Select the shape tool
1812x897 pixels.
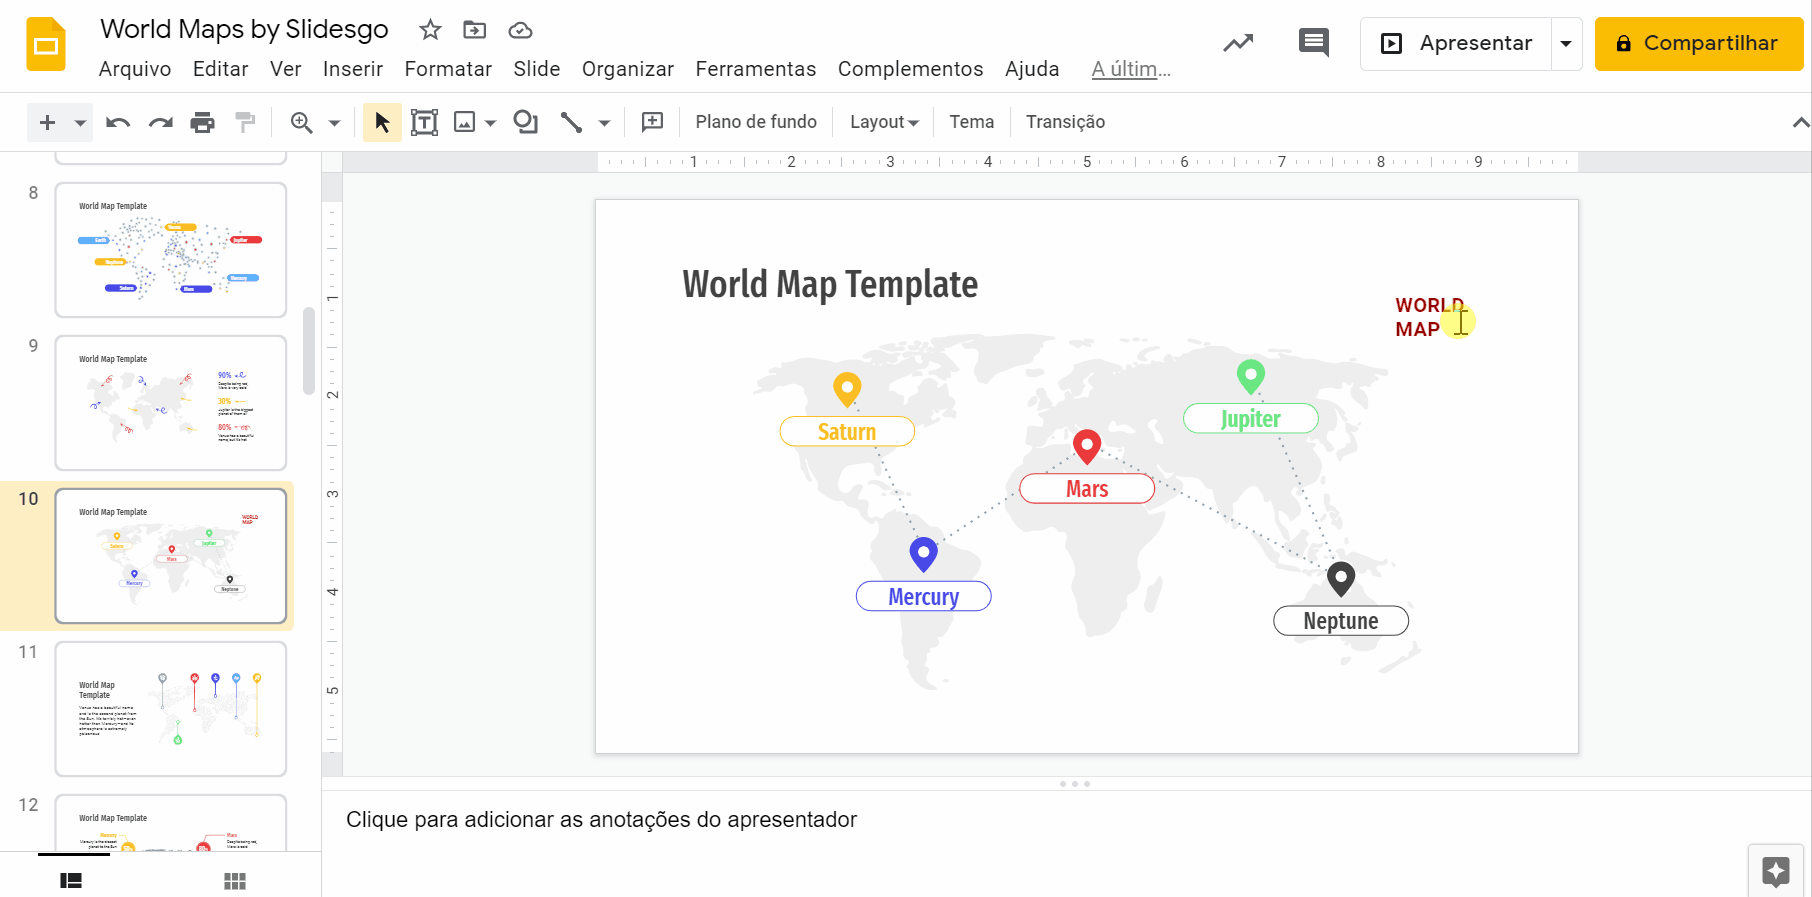[526, 122]
